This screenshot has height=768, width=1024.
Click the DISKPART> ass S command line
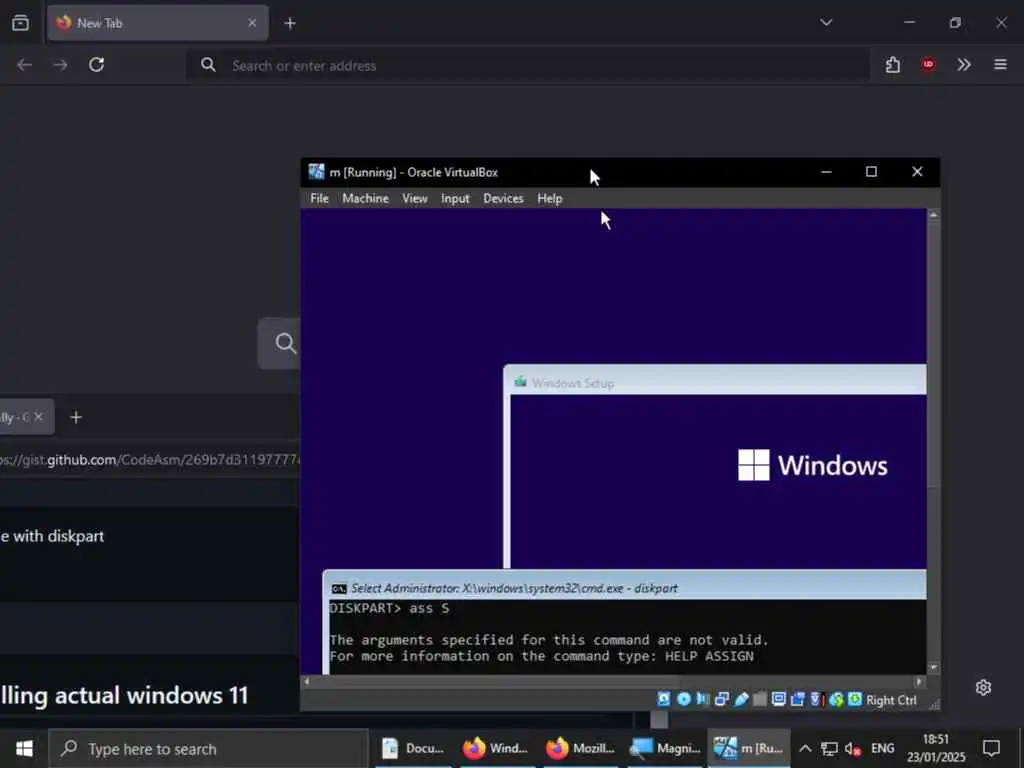click(389, 608)
